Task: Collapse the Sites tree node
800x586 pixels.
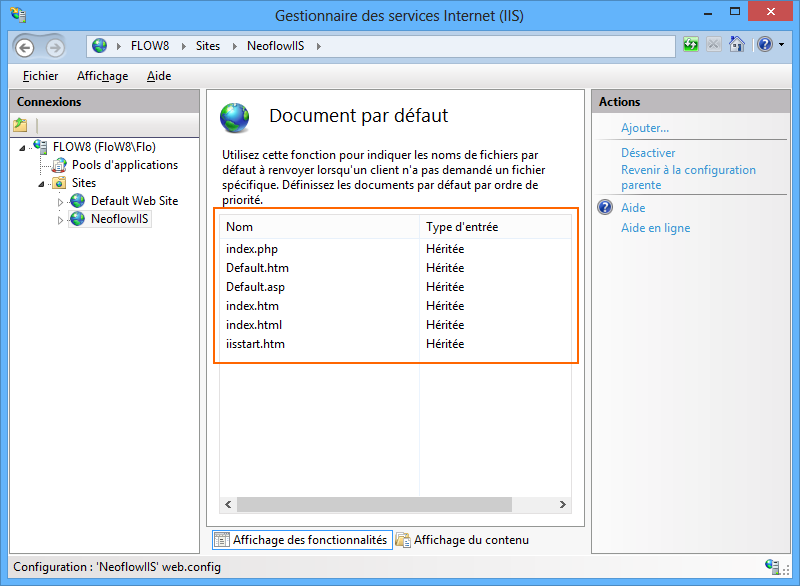Action: pyautogui.click(x=41, y=184)
